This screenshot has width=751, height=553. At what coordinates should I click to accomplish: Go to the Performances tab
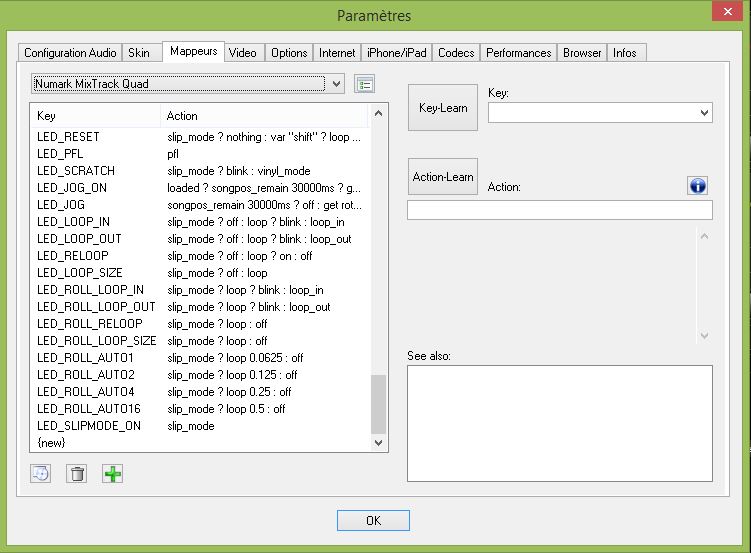(x=518, y=53)
